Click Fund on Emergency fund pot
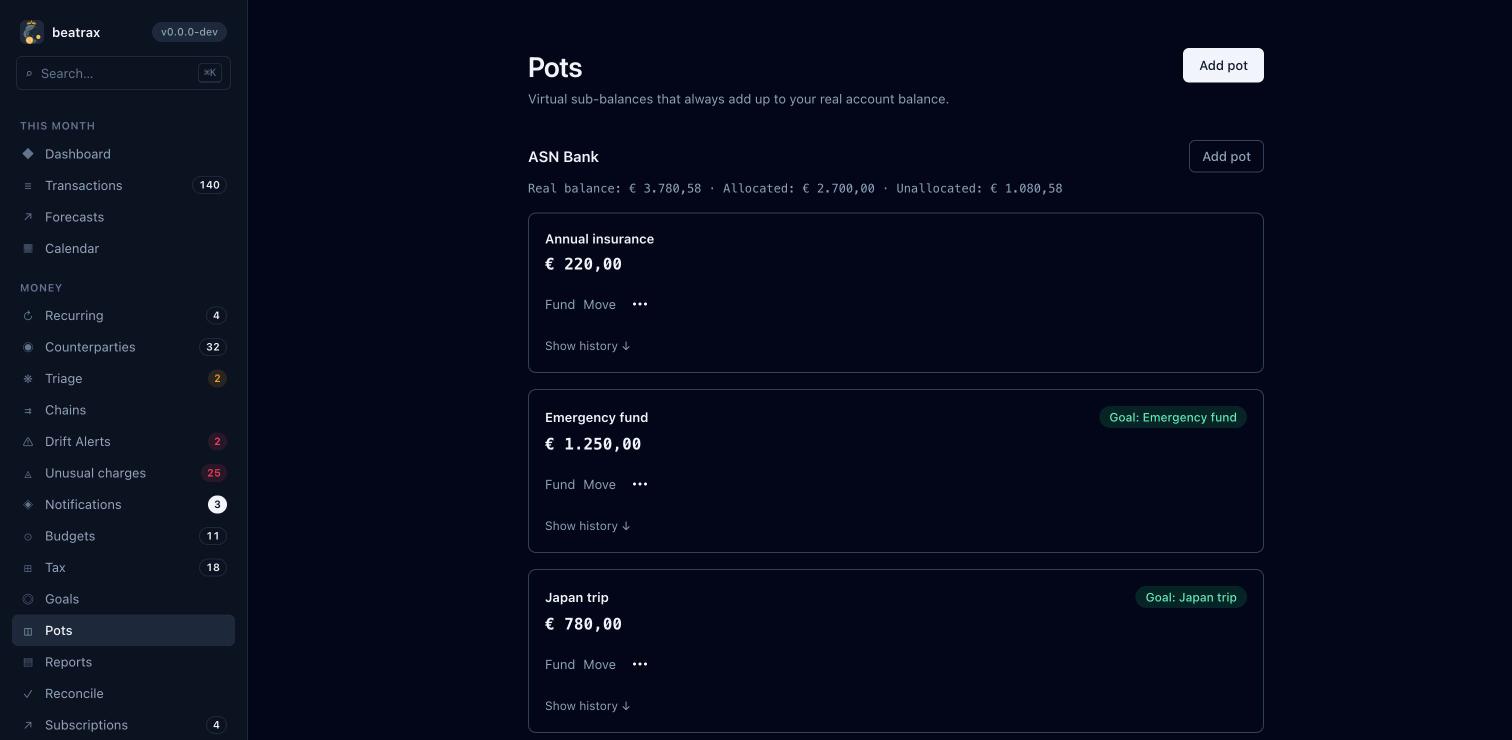 560,484
